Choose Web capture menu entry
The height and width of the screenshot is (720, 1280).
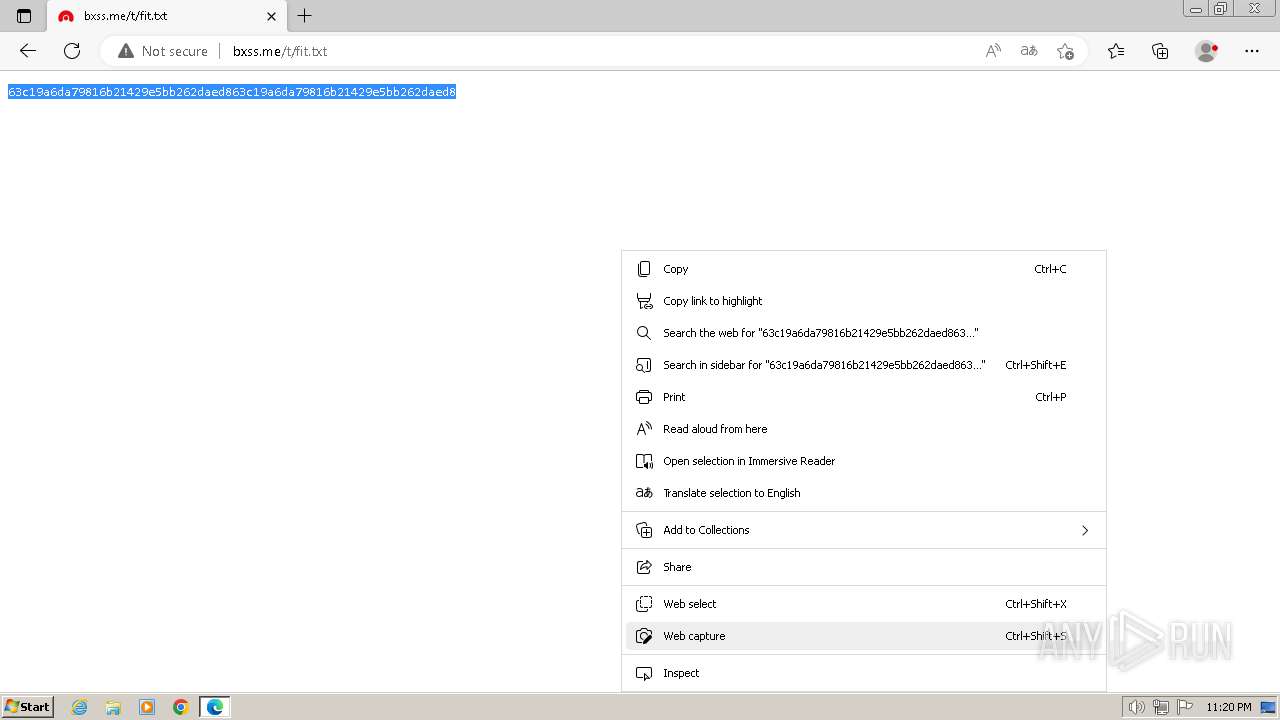(x=864, y=636)
